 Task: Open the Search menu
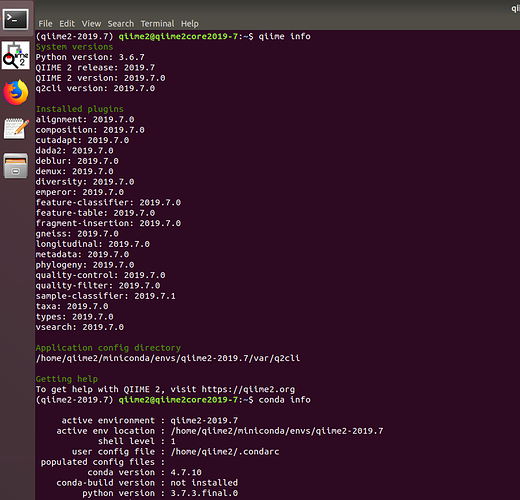[121, 24]
